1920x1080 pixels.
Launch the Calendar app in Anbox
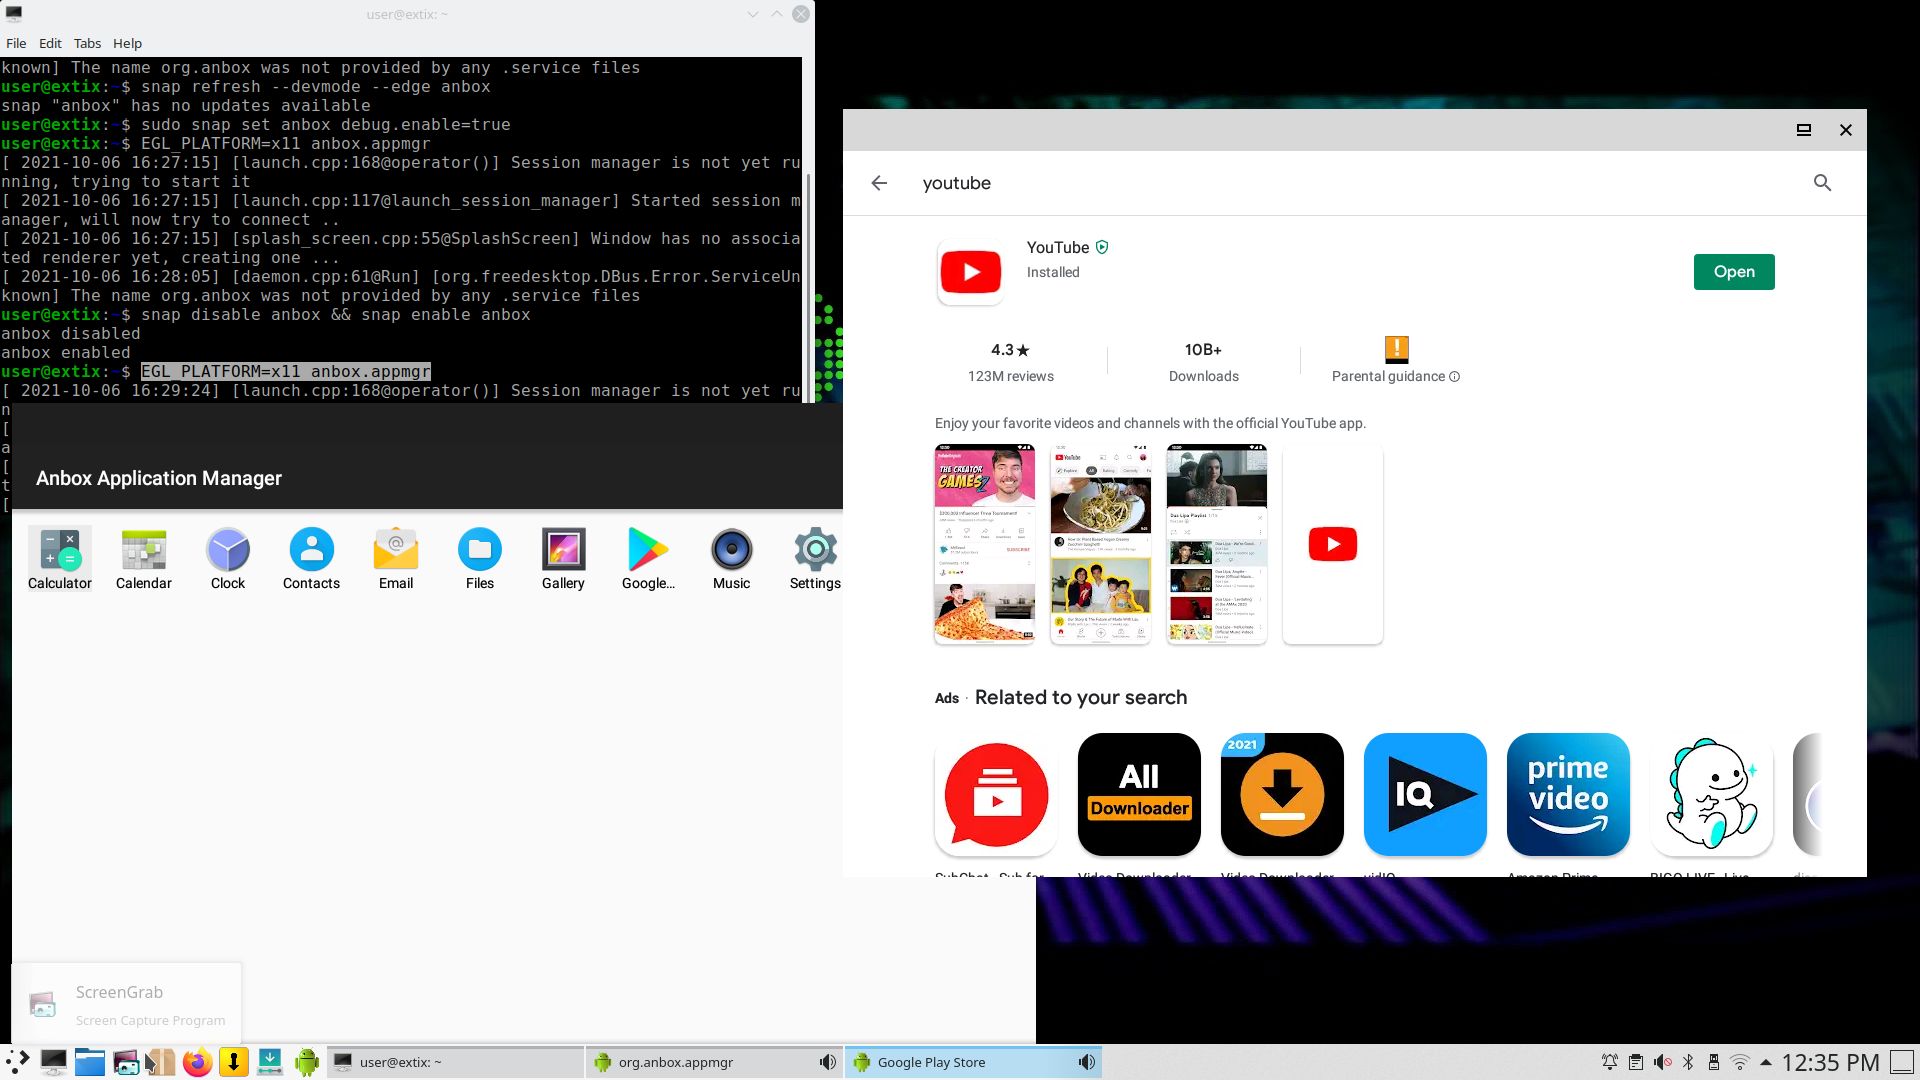click(x=143, y=558)
